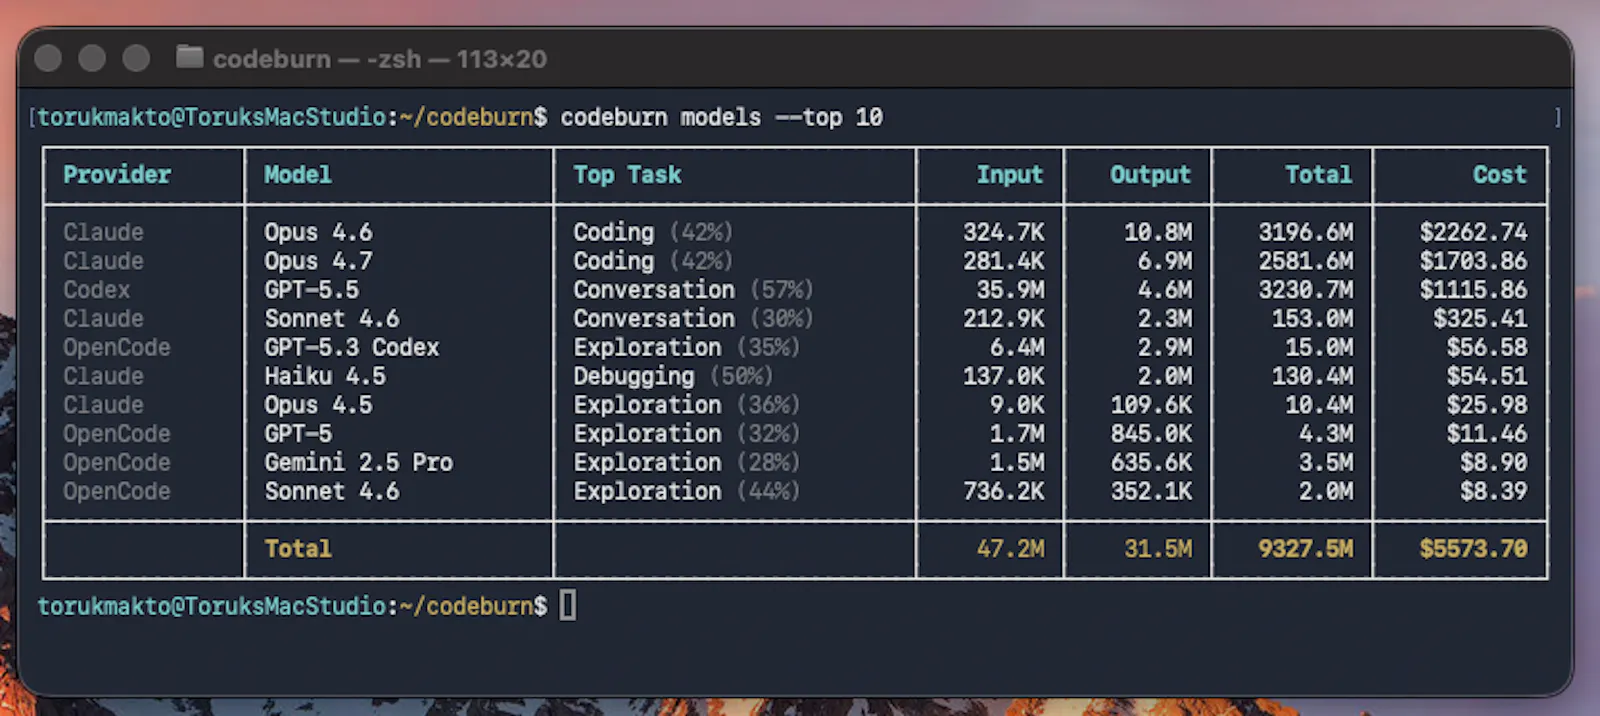
Task: Click 'Claude' provider in the Haiku 4.5 row
Action: point(104,376)
